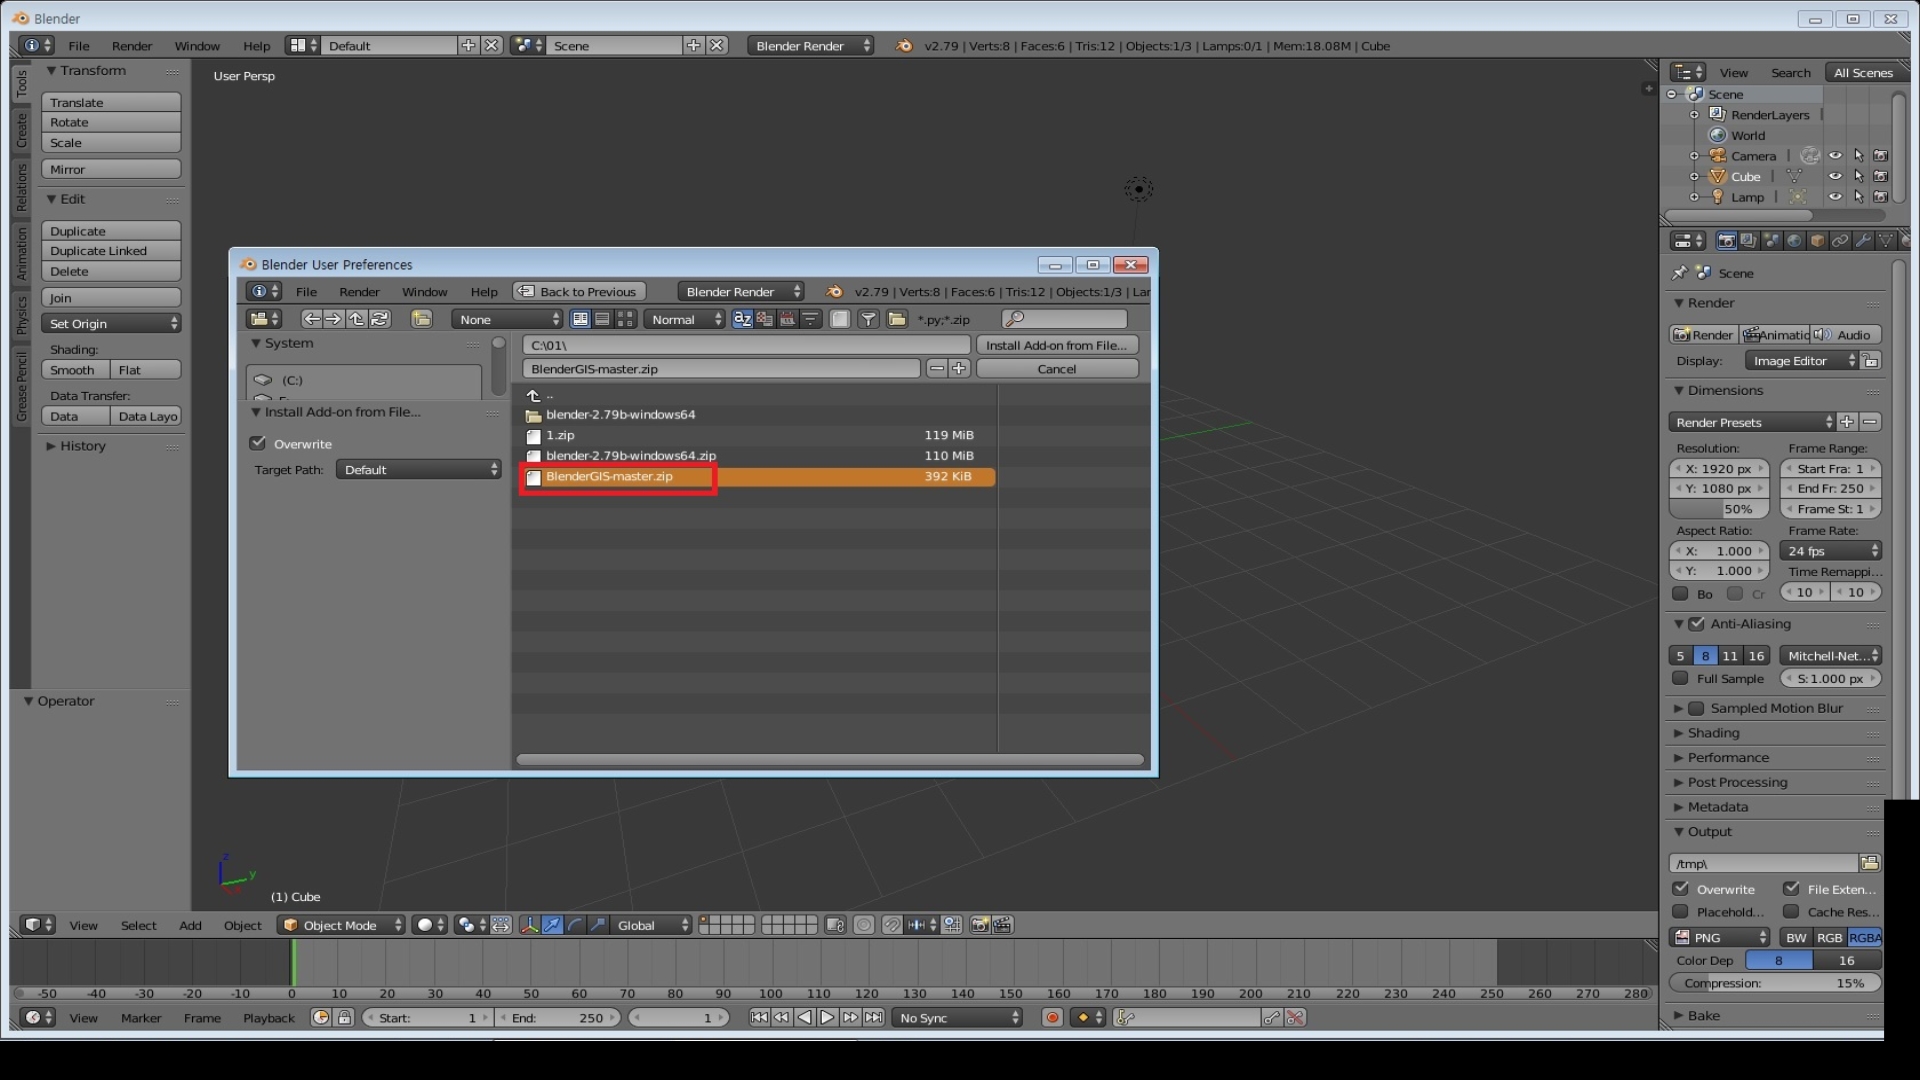The width and height of the screenshot is (1920, 1080).
Task: Refresh the file browser list
Action: pos(380,319)
